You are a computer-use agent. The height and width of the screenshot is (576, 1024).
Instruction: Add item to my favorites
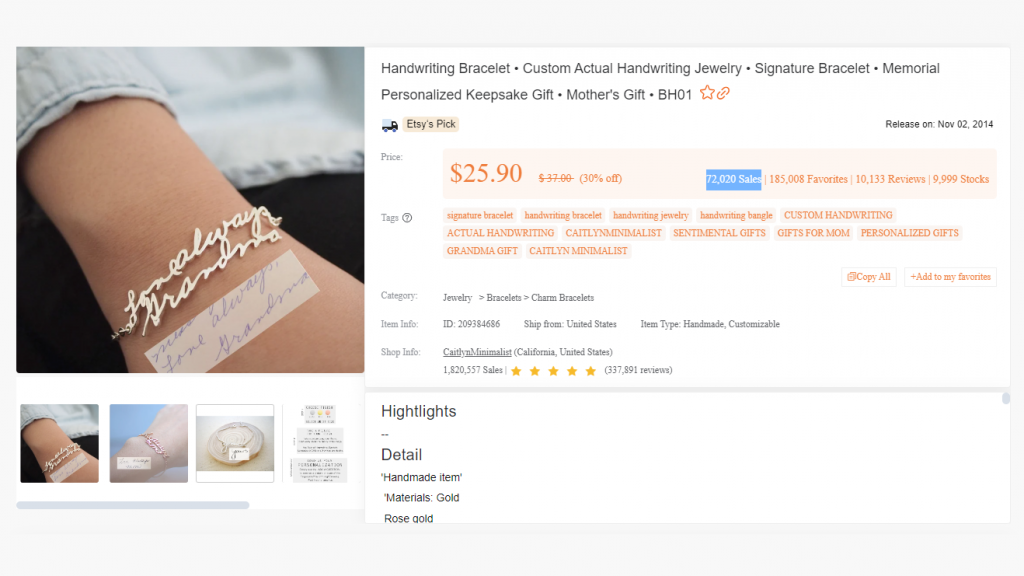pos(950,277)
